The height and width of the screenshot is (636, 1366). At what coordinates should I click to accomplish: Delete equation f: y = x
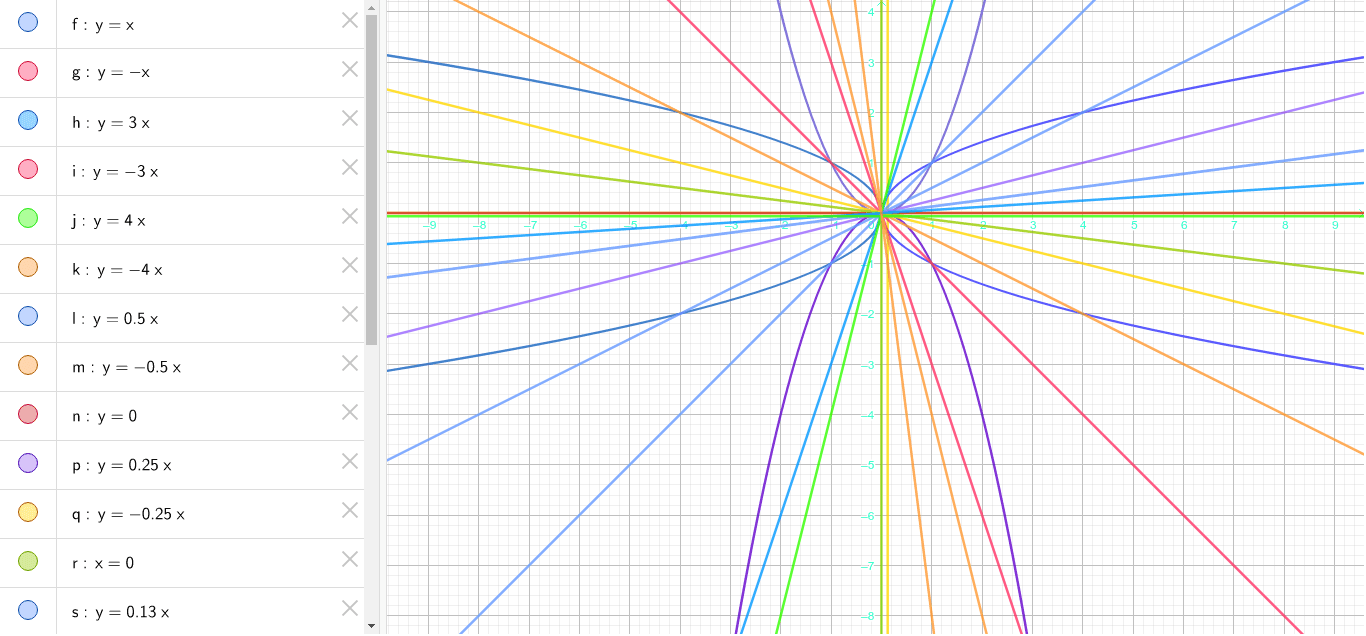(x=350, y=20)
